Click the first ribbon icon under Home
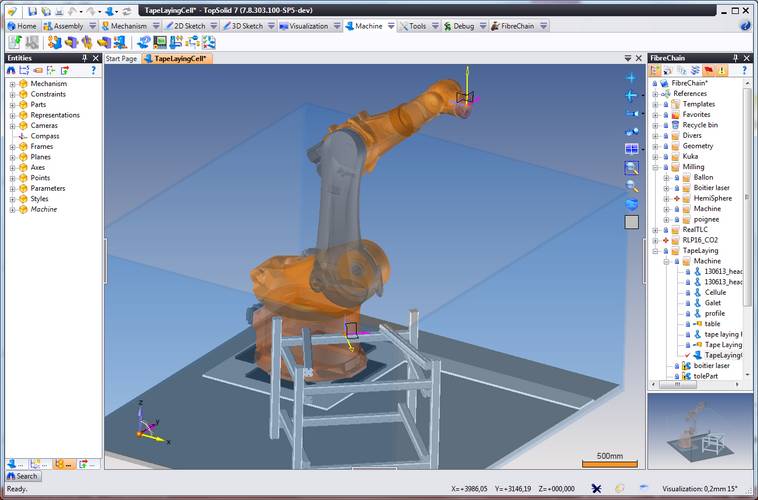The image size is (758, 500). [15, 43]
